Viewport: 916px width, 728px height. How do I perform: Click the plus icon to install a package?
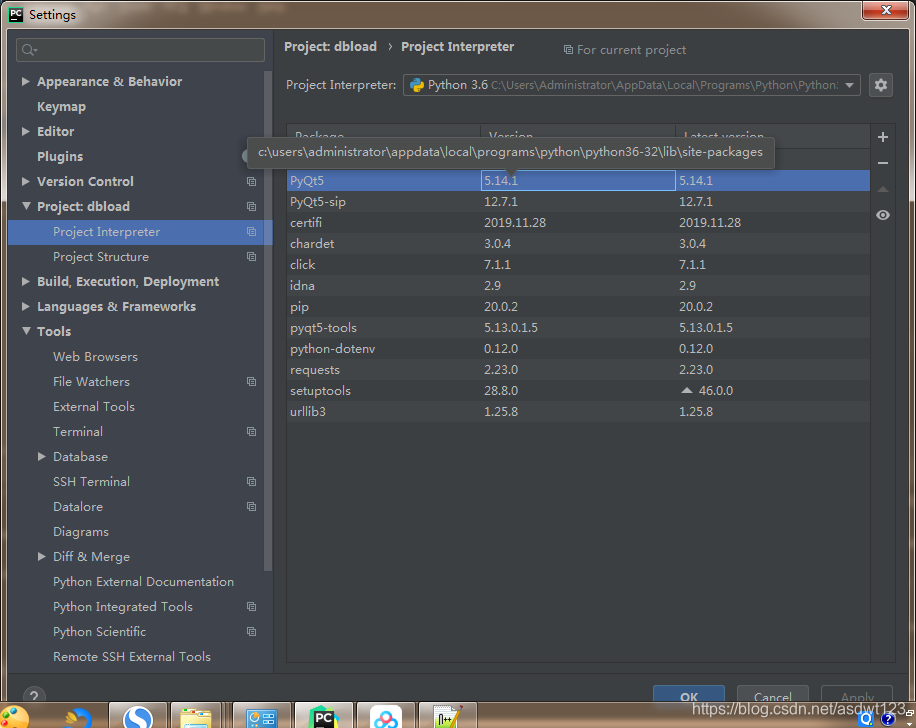883,137
